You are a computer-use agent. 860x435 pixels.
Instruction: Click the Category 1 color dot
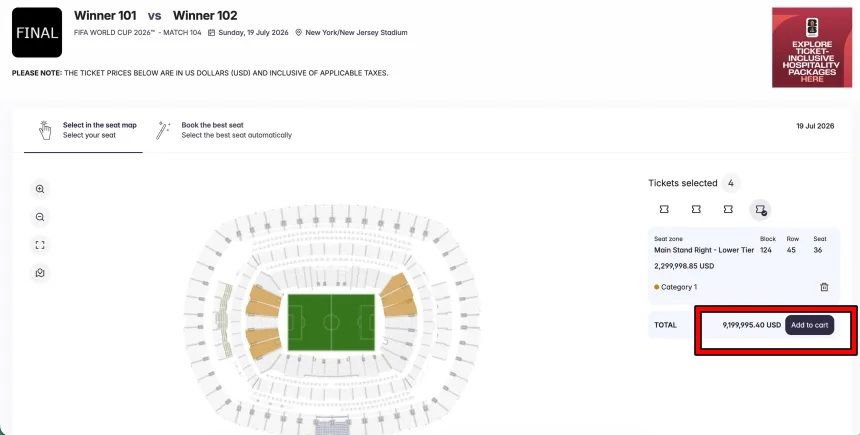point(657,287)
